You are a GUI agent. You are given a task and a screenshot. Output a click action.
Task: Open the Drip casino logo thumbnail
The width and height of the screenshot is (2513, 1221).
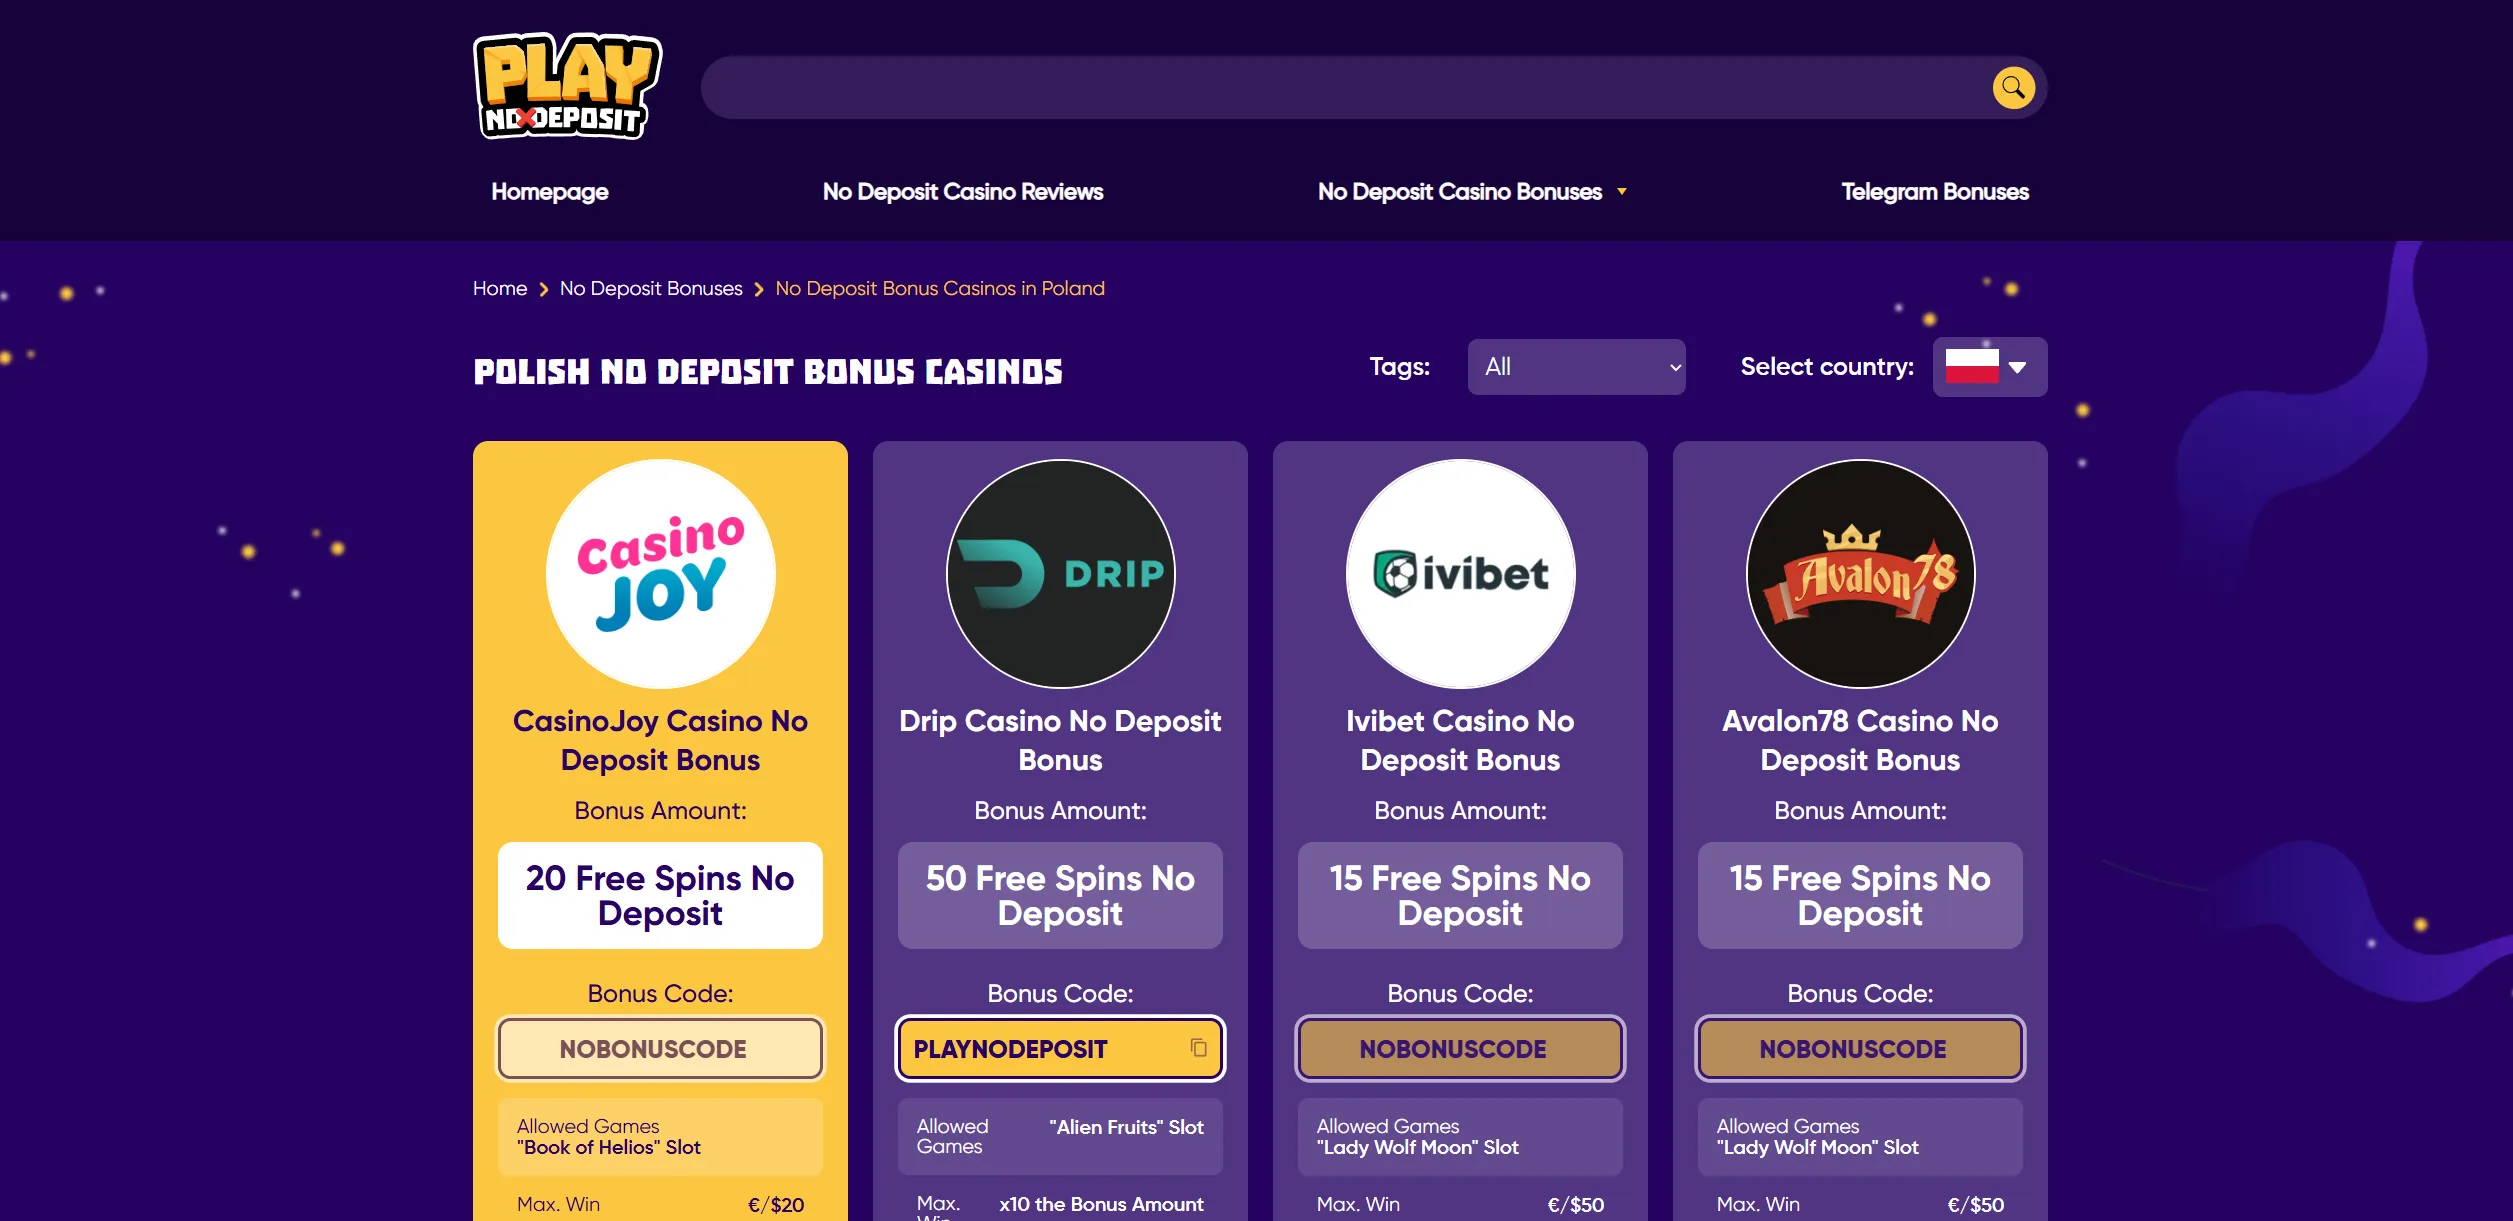coord(1060,574)
